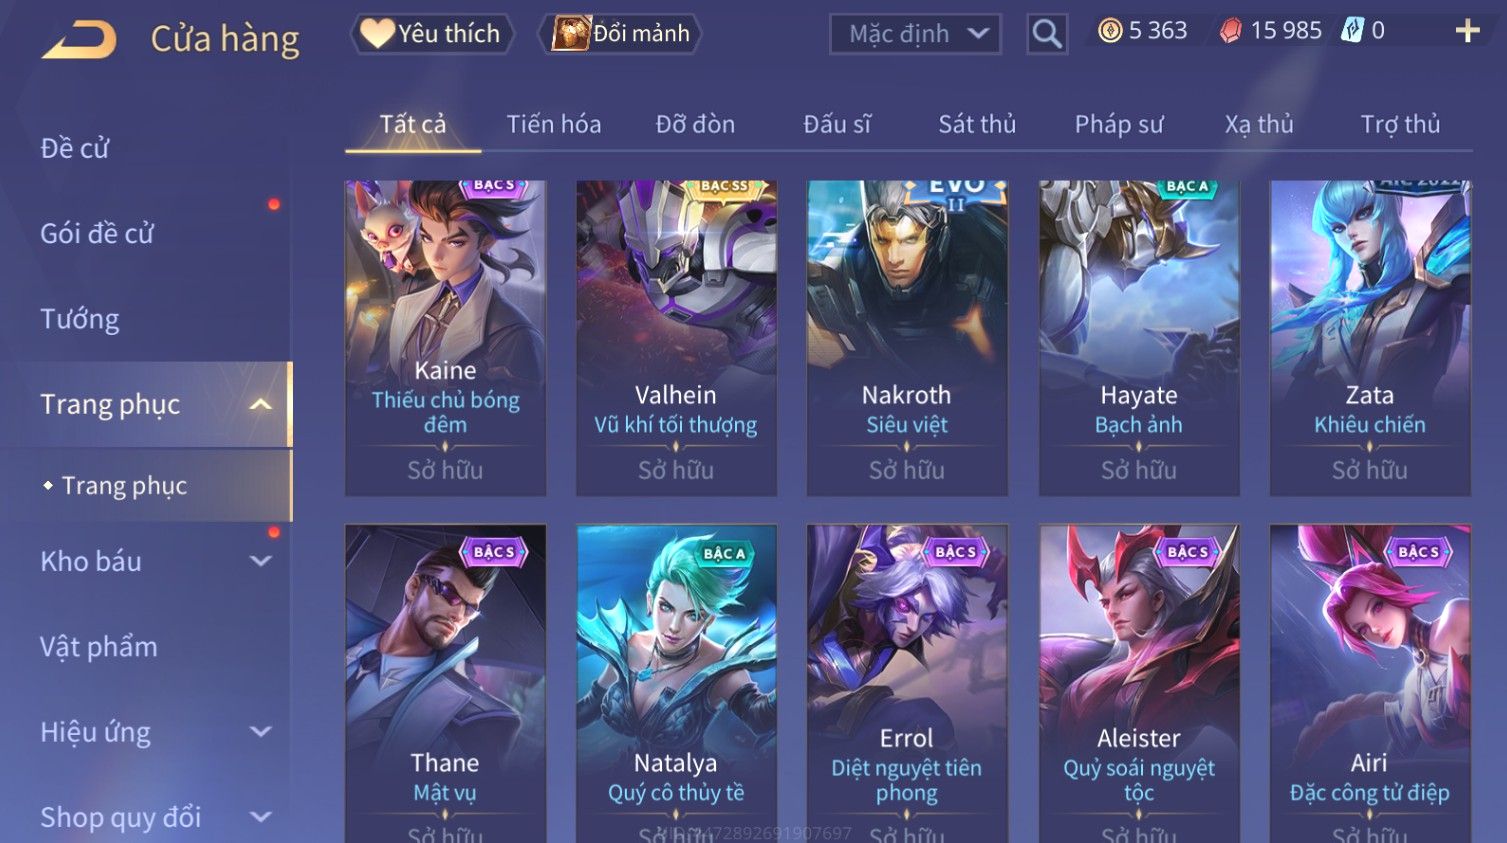Select the Valhein Vũ khí tối thượng skin

pyautogui.click(x=676, y=338)
